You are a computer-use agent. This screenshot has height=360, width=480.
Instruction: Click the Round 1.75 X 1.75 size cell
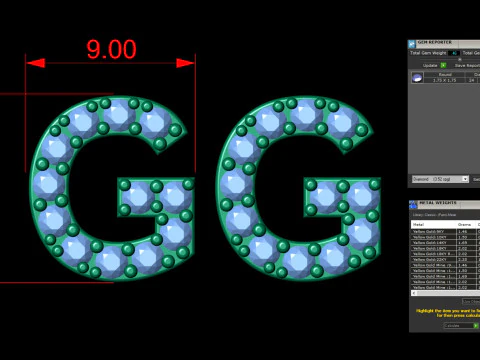point(445,80)
